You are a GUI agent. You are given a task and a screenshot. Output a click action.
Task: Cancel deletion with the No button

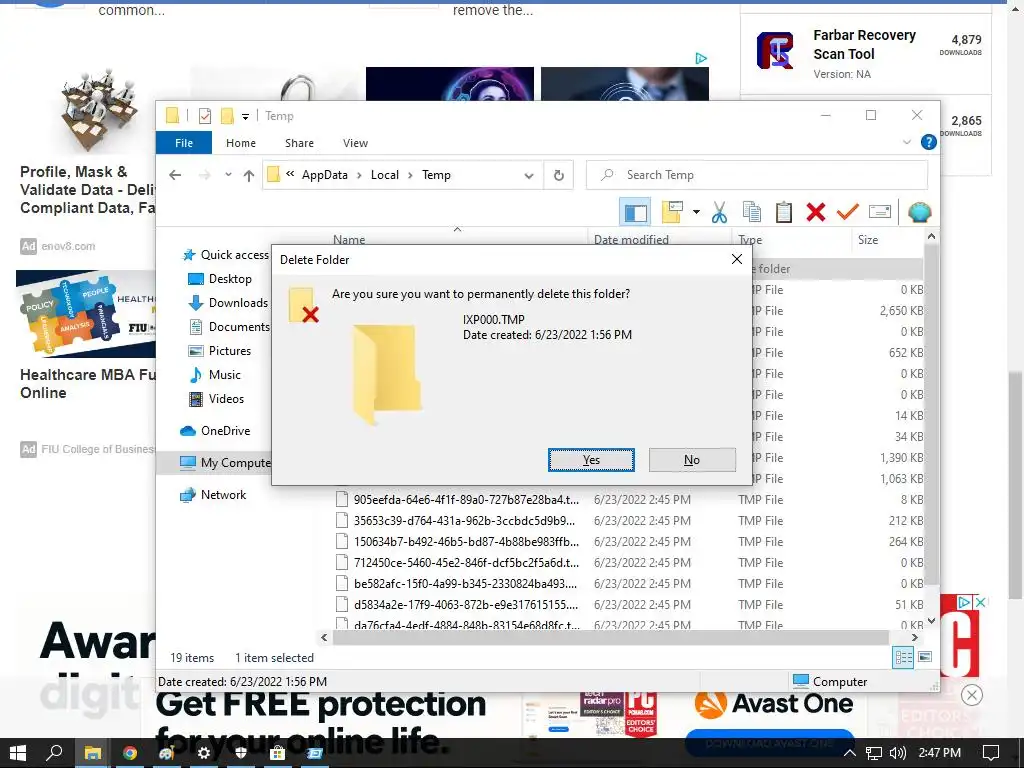point(692,460)
